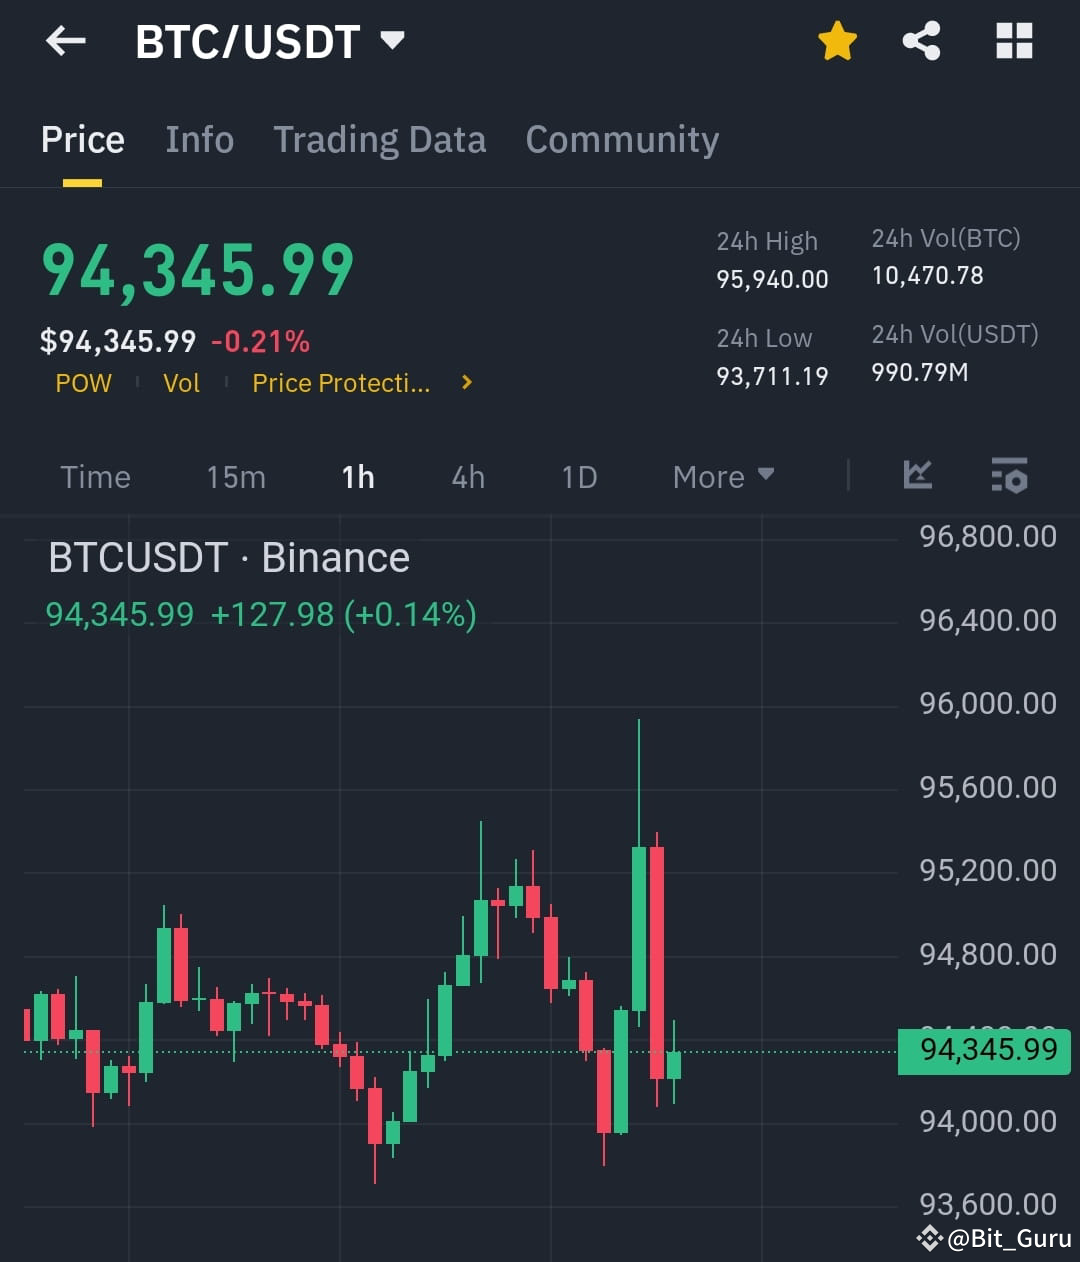Switch to the Info tab
This screenshot has width=1080, height=1262.
tap(199, 140)
